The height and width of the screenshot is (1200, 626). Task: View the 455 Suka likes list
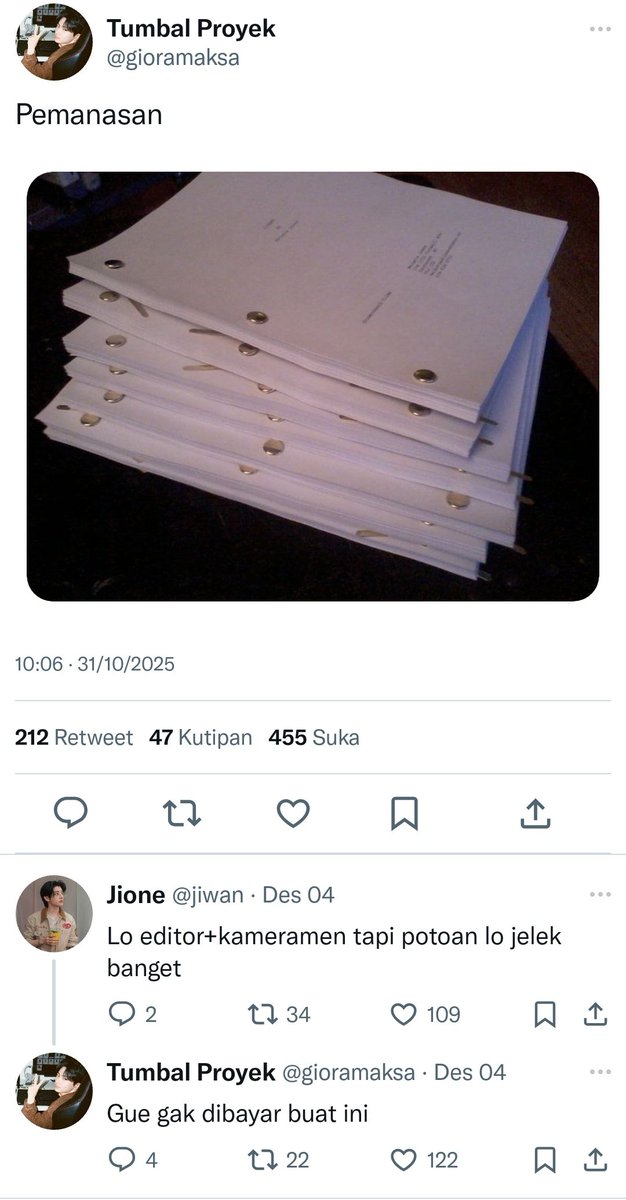tap(314, 738)
